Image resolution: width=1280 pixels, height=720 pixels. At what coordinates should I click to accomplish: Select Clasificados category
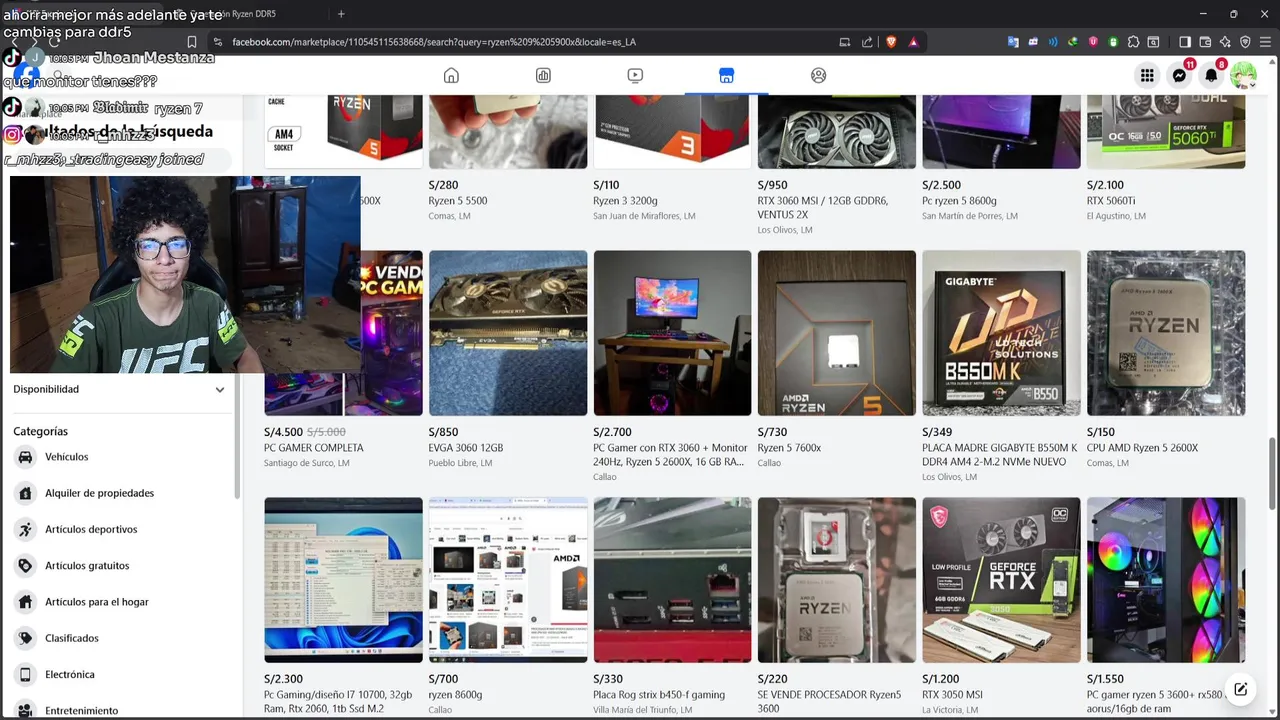[72, 638]
